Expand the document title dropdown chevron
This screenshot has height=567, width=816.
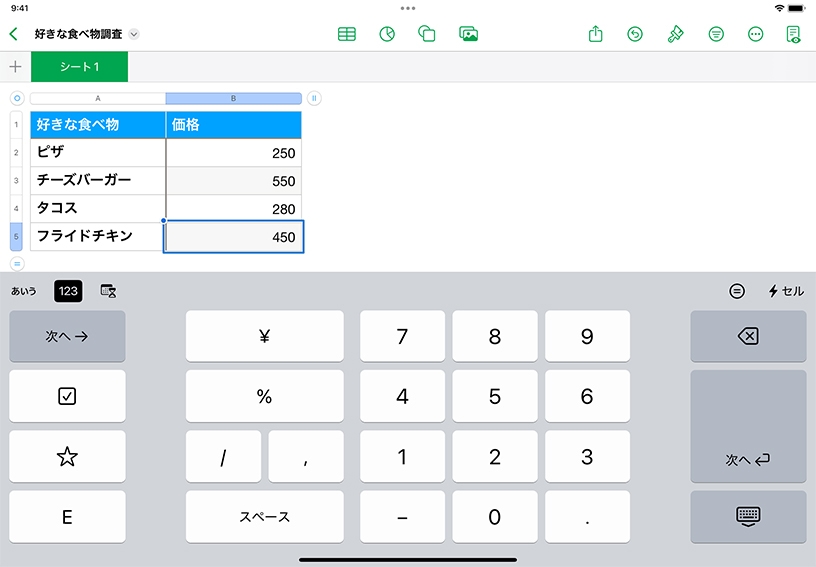point(135,34)
